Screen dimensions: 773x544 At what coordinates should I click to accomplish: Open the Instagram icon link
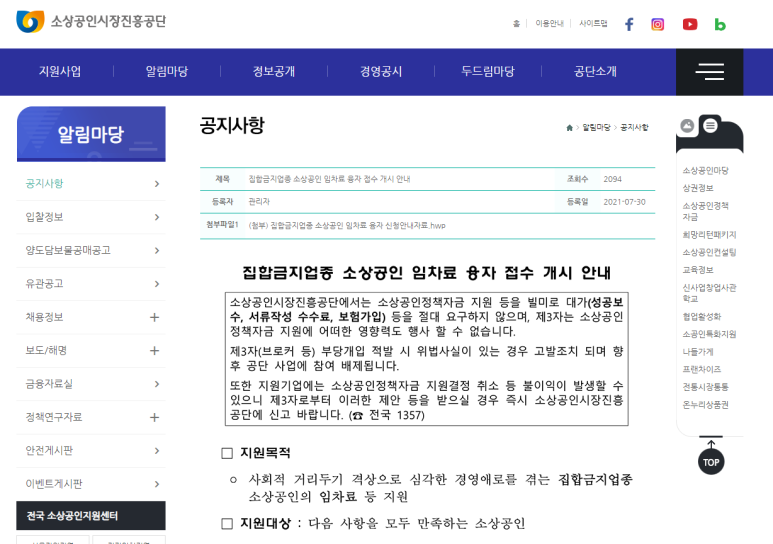pyautogui.click(x=658, y=24)
